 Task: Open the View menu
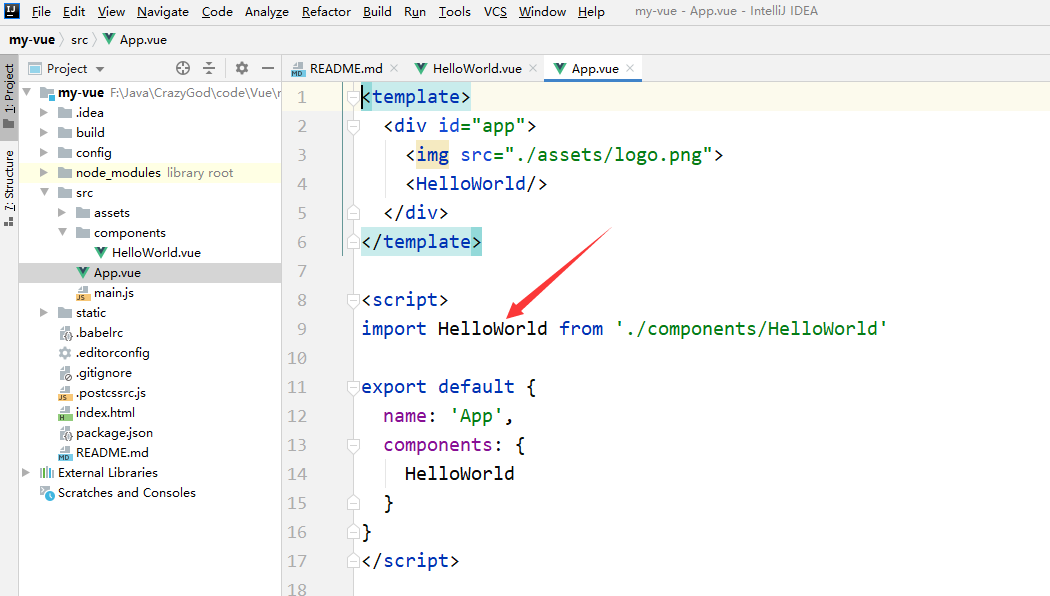coord(111,11)
